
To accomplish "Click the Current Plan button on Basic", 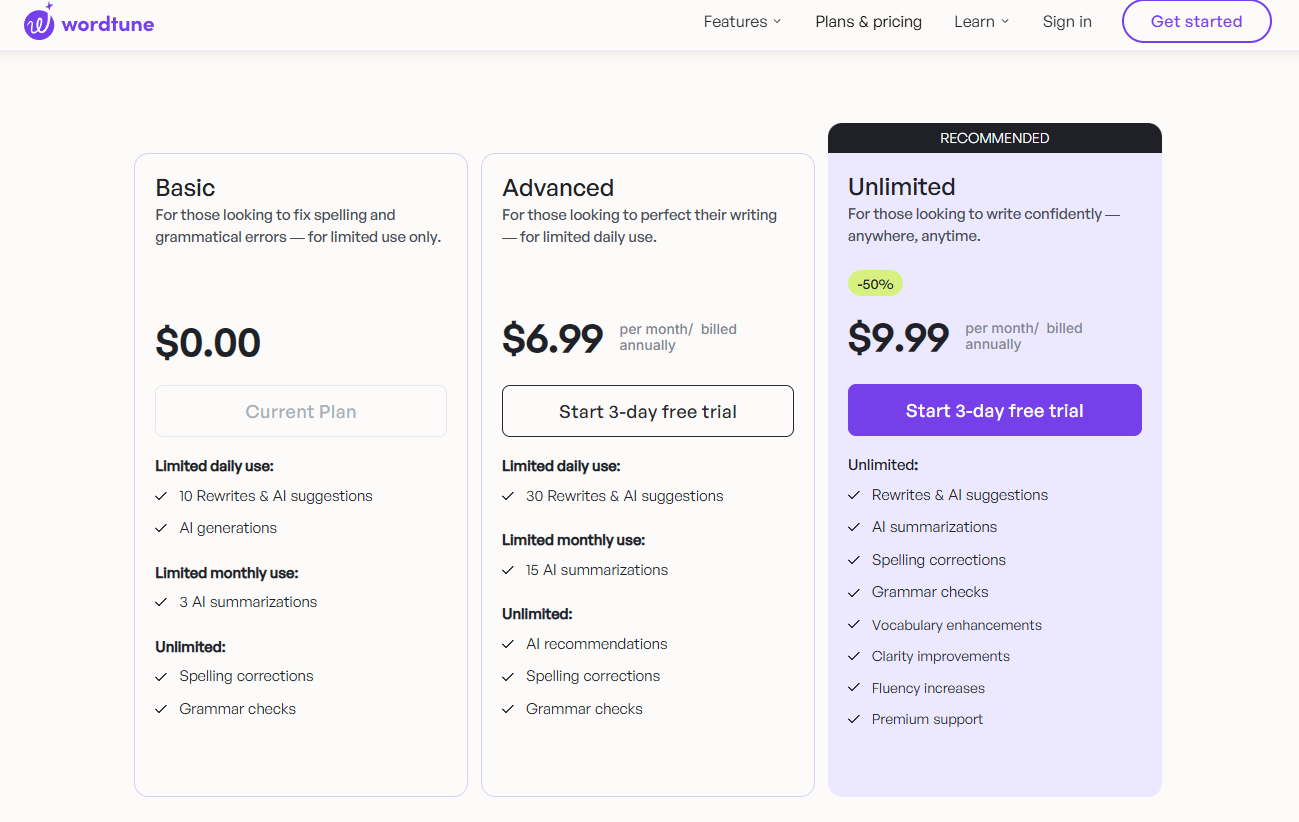I will (301, 411).
